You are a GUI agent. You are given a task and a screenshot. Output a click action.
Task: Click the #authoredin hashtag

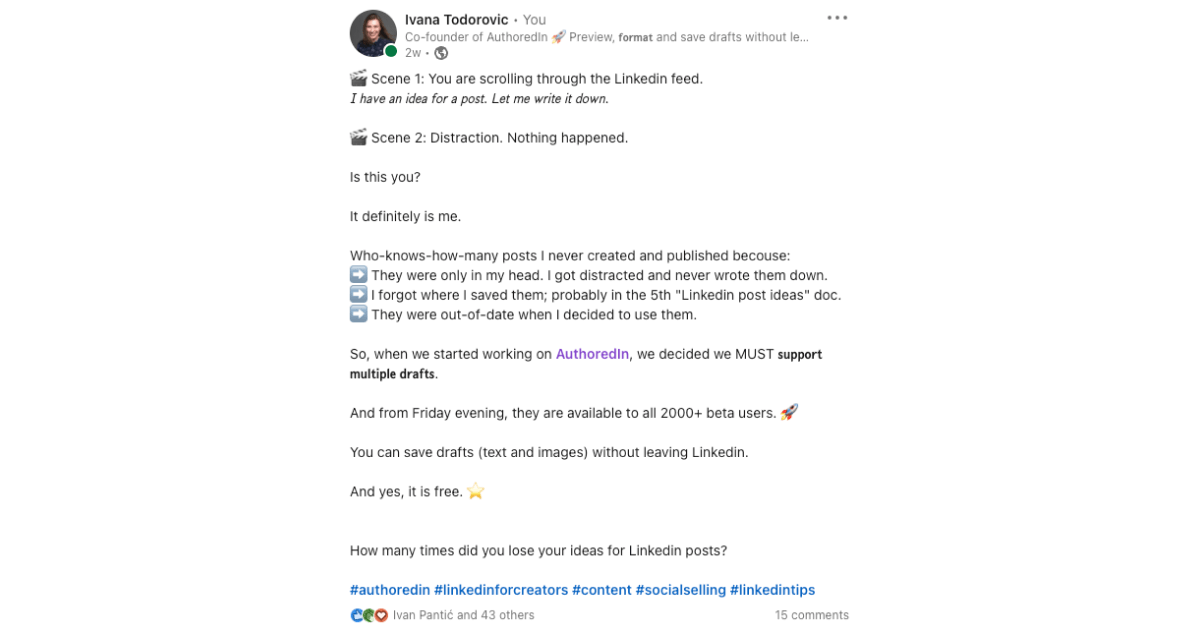tap(390, 590)
